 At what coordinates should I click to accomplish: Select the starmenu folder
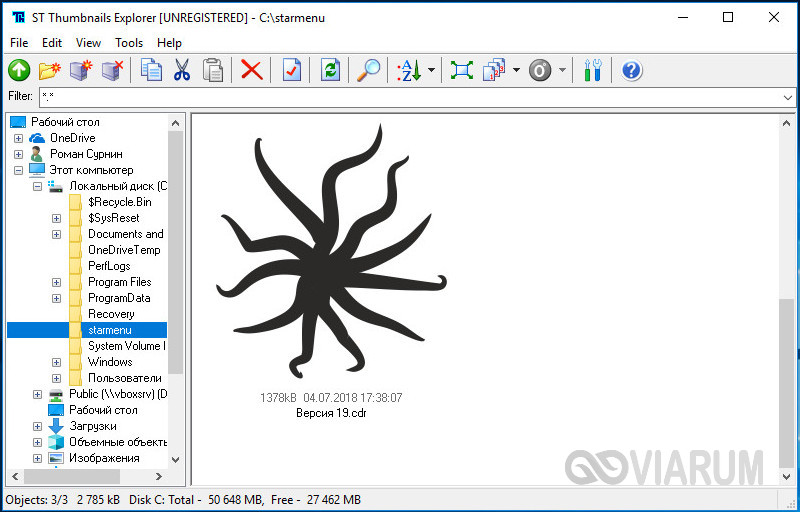click(110, 330)
